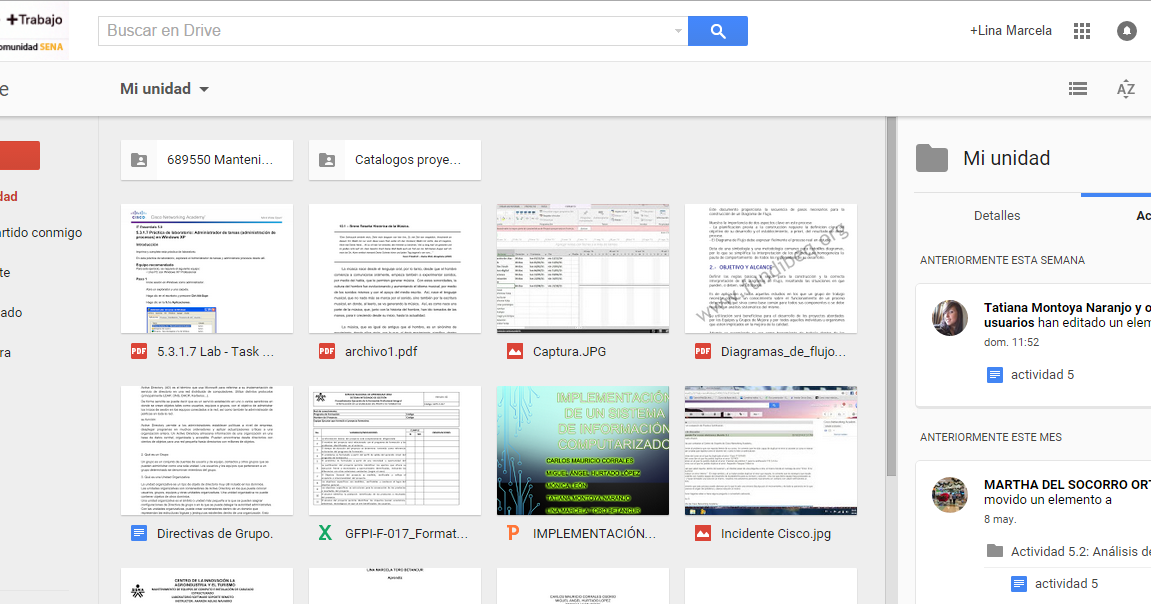Select the Directivas de Grupo thumbnail
This screenshot has height=604, width=1151.
(x=207, y=451)
